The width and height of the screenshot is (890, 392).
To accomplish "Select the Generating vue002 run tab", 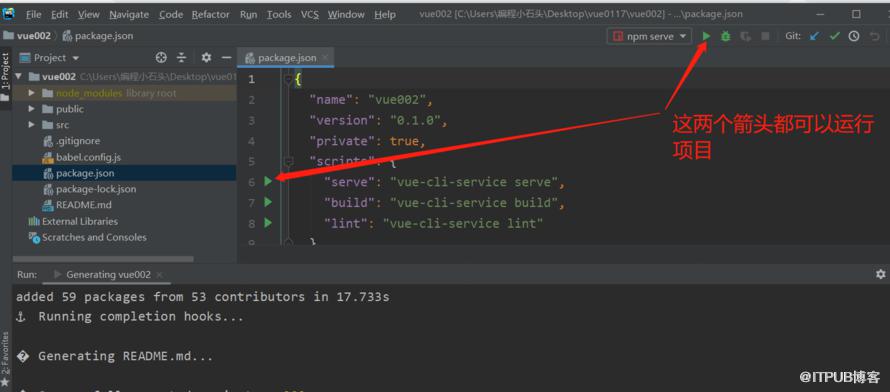I will [108, 275].
